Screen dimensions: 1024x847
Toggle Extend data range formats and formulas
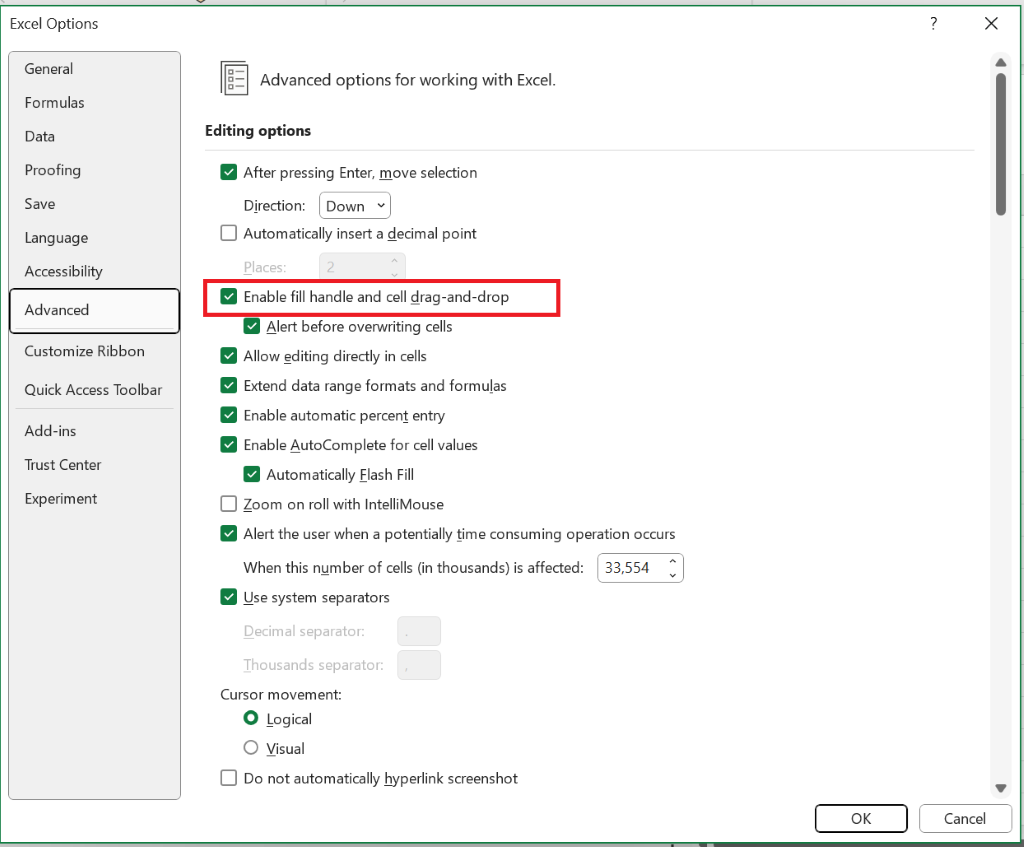[229, 385]
